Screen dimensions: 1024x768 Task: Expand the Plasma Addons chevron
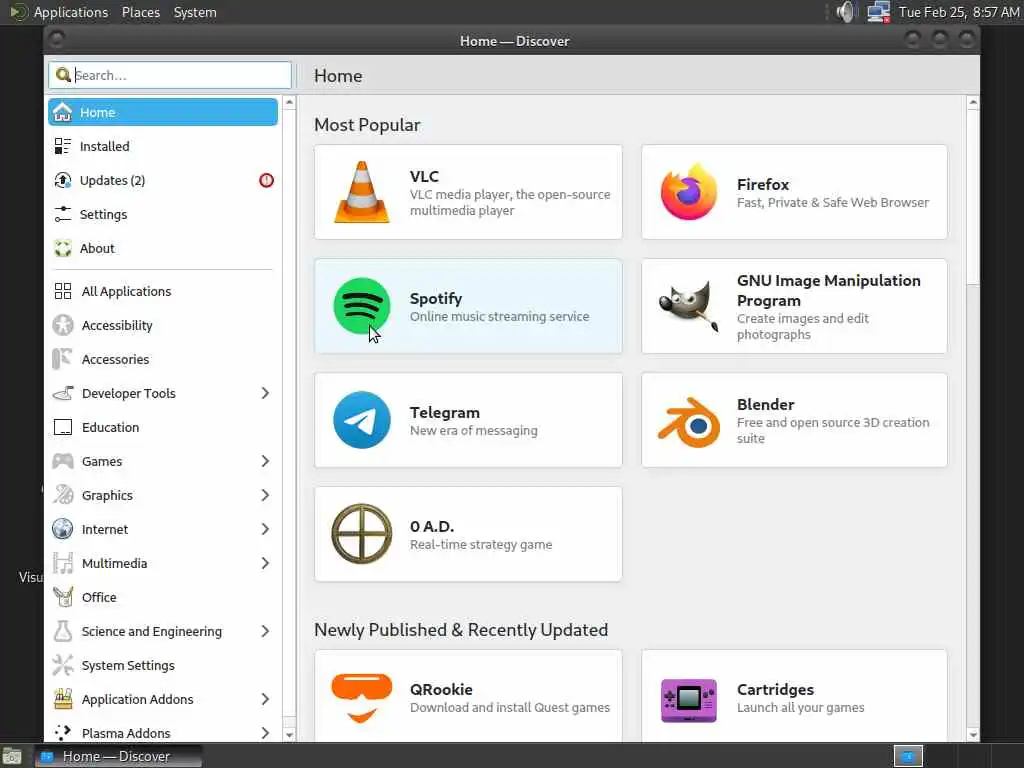coord(265,733)
